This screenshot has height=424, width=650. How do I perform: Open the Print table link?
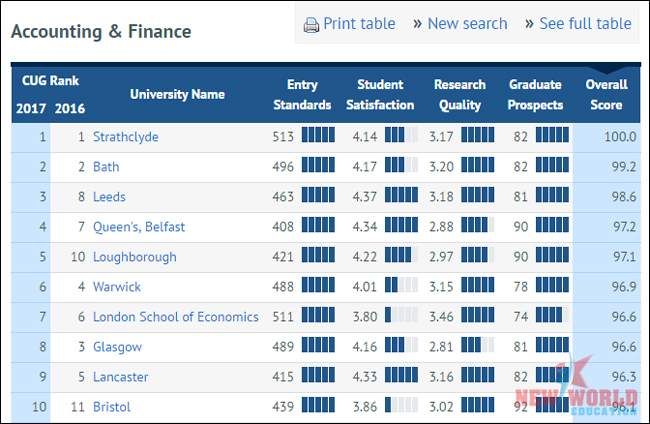[x=359, y=24]
